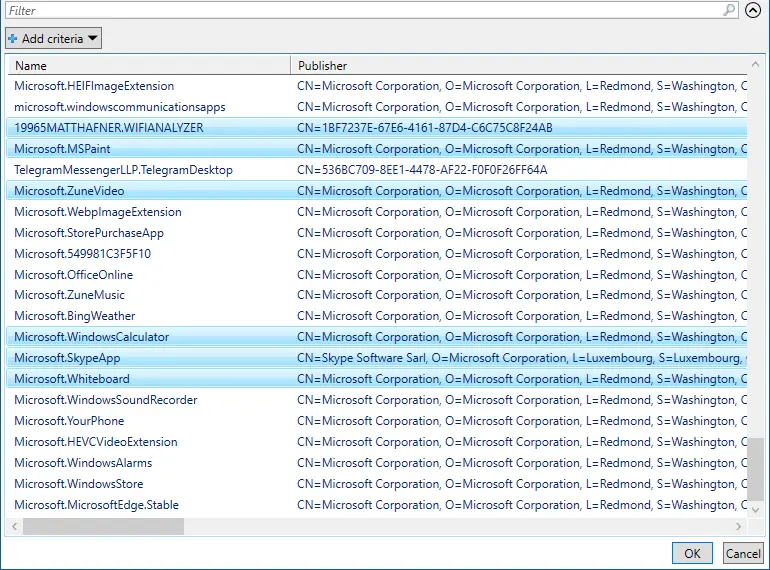
Task: Select Microsoft.MicrosoftEdge.Stable row
Action: [377, 505]
